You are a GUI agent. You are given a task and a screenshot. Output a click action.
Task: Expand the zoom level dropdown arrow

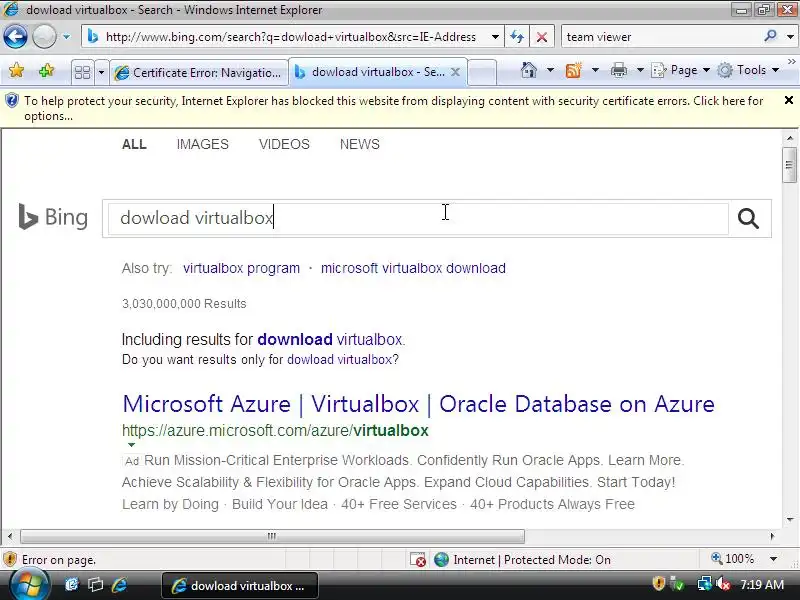(773, 559)
